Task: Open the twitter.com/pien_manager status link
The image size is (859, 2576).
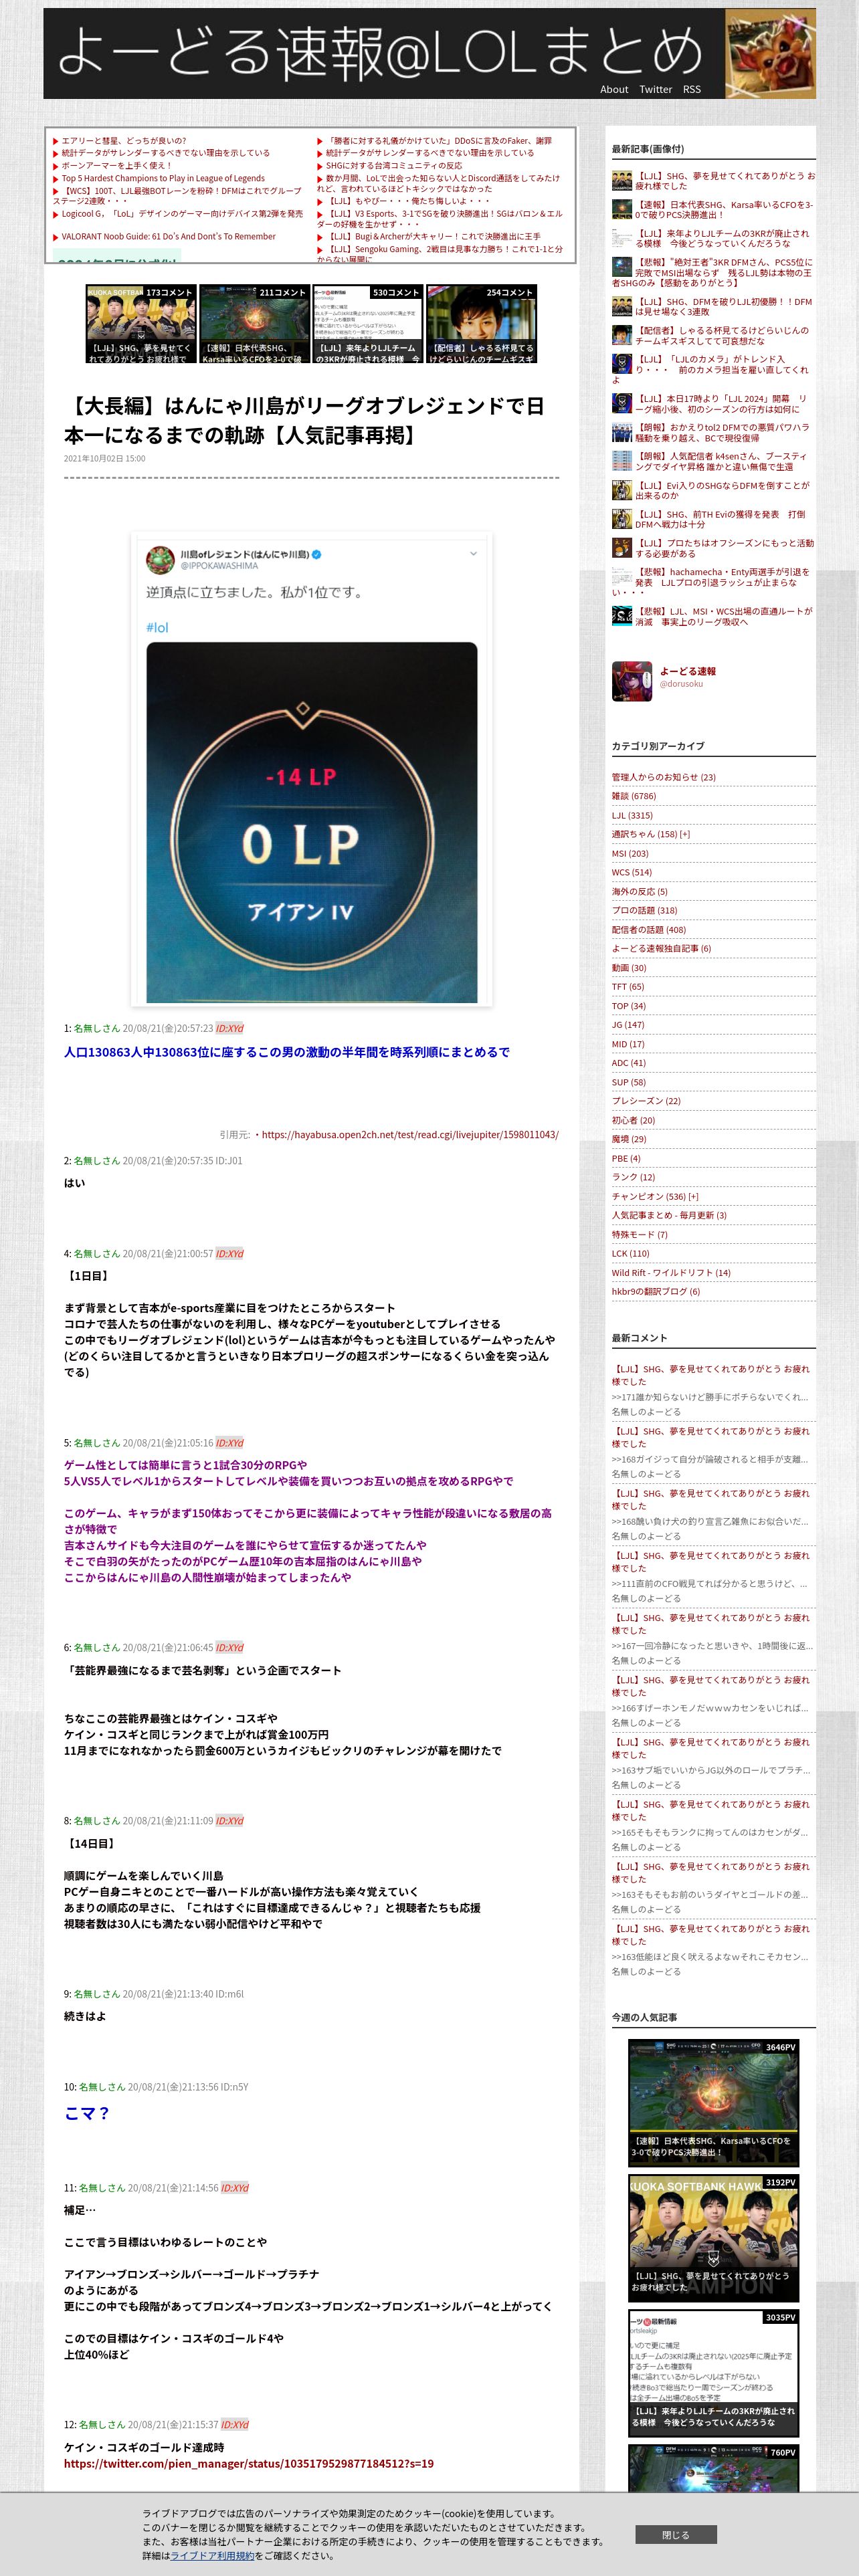Action: [x=249, y=2463]
